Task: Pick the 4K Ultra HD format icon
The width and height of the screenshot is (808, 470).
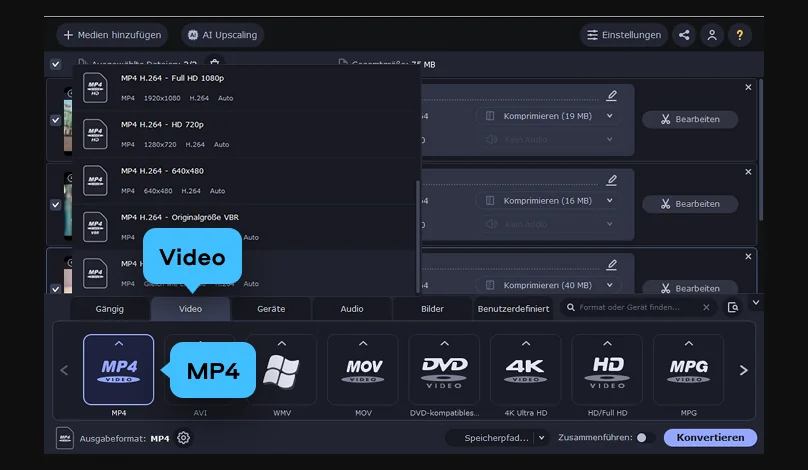Action: click(x=524, y=369)
